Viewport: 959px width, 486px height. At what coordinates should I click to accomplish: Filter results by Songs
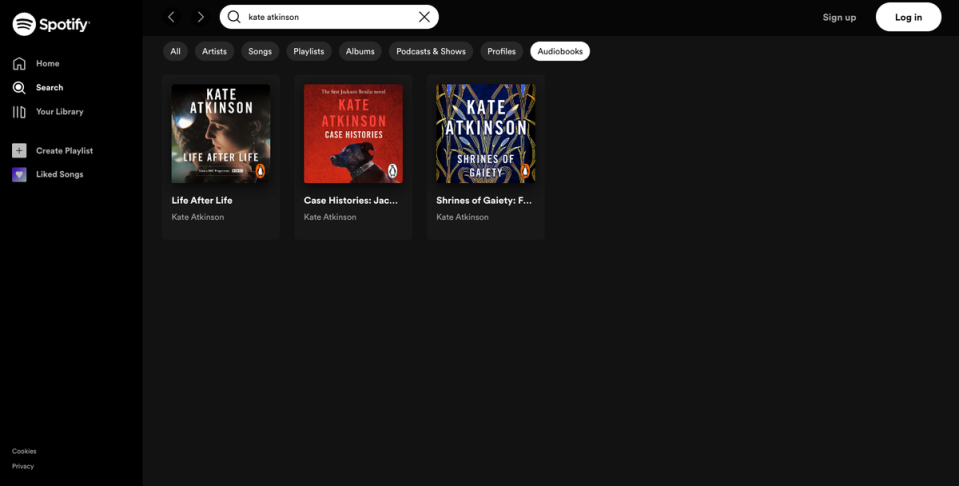pyautogui.click(x=260, y=51)
